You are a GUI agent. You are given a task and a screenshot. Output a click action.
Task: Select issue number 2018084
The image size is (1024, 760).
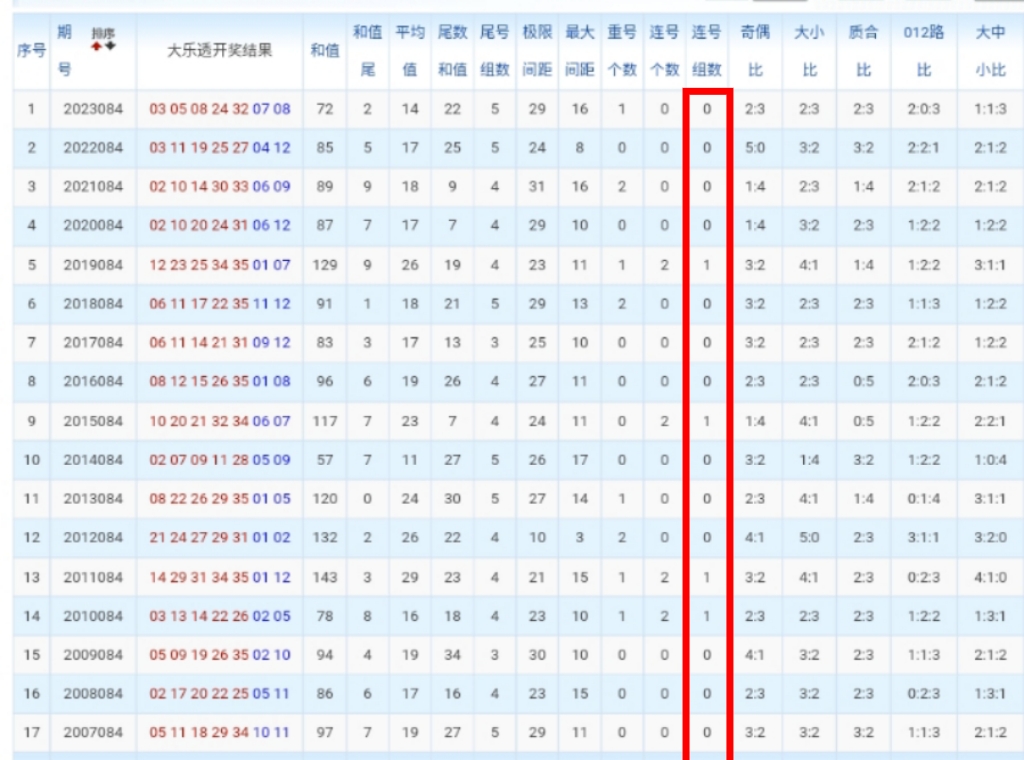coord(93,304)
